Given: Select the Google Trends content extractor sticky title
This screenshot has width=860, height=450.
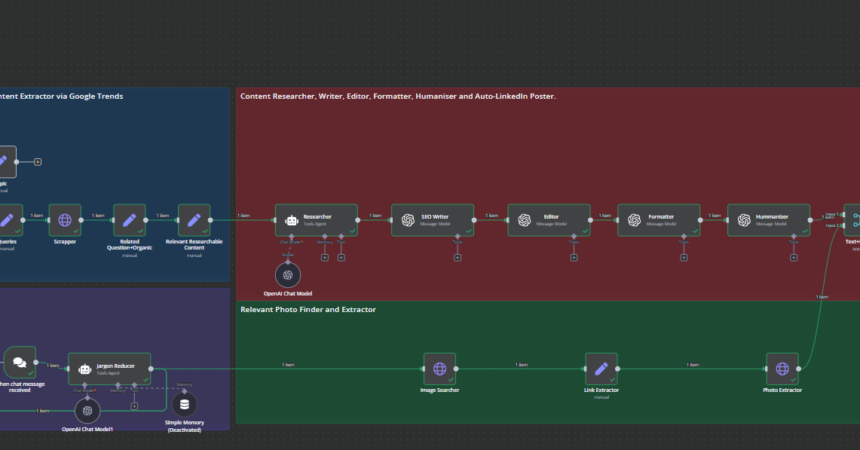Looking at the screenshot, I should (61, 96).
